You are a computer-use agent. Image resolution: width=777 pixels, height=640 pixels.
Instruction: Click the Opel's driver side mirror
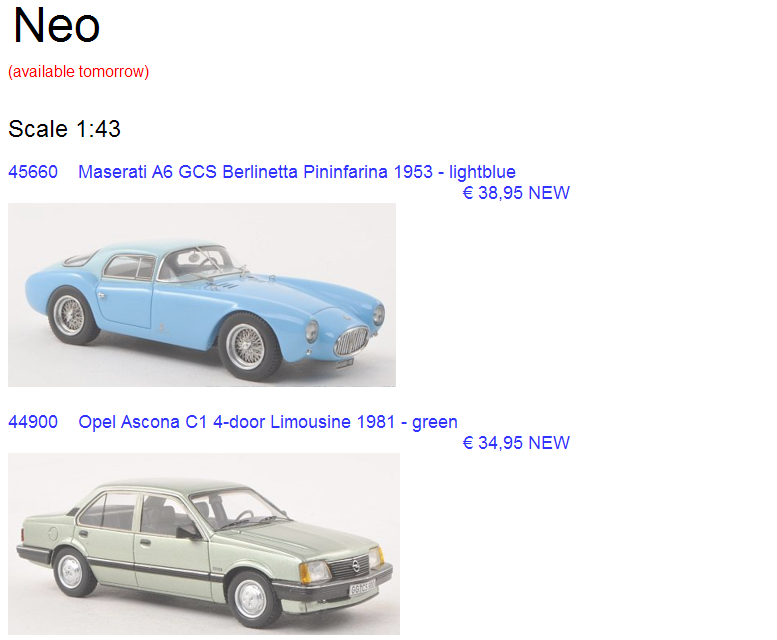188,532
